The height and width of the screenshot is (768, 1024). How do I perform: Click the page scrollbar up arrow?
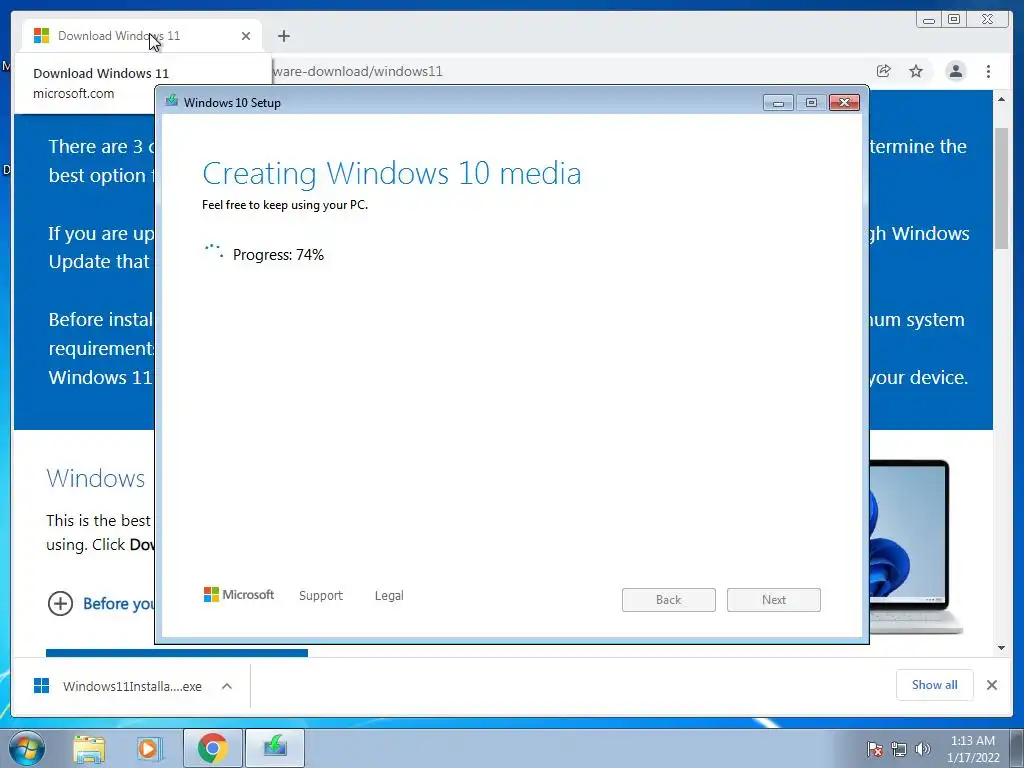click(x=1002, y=99)
